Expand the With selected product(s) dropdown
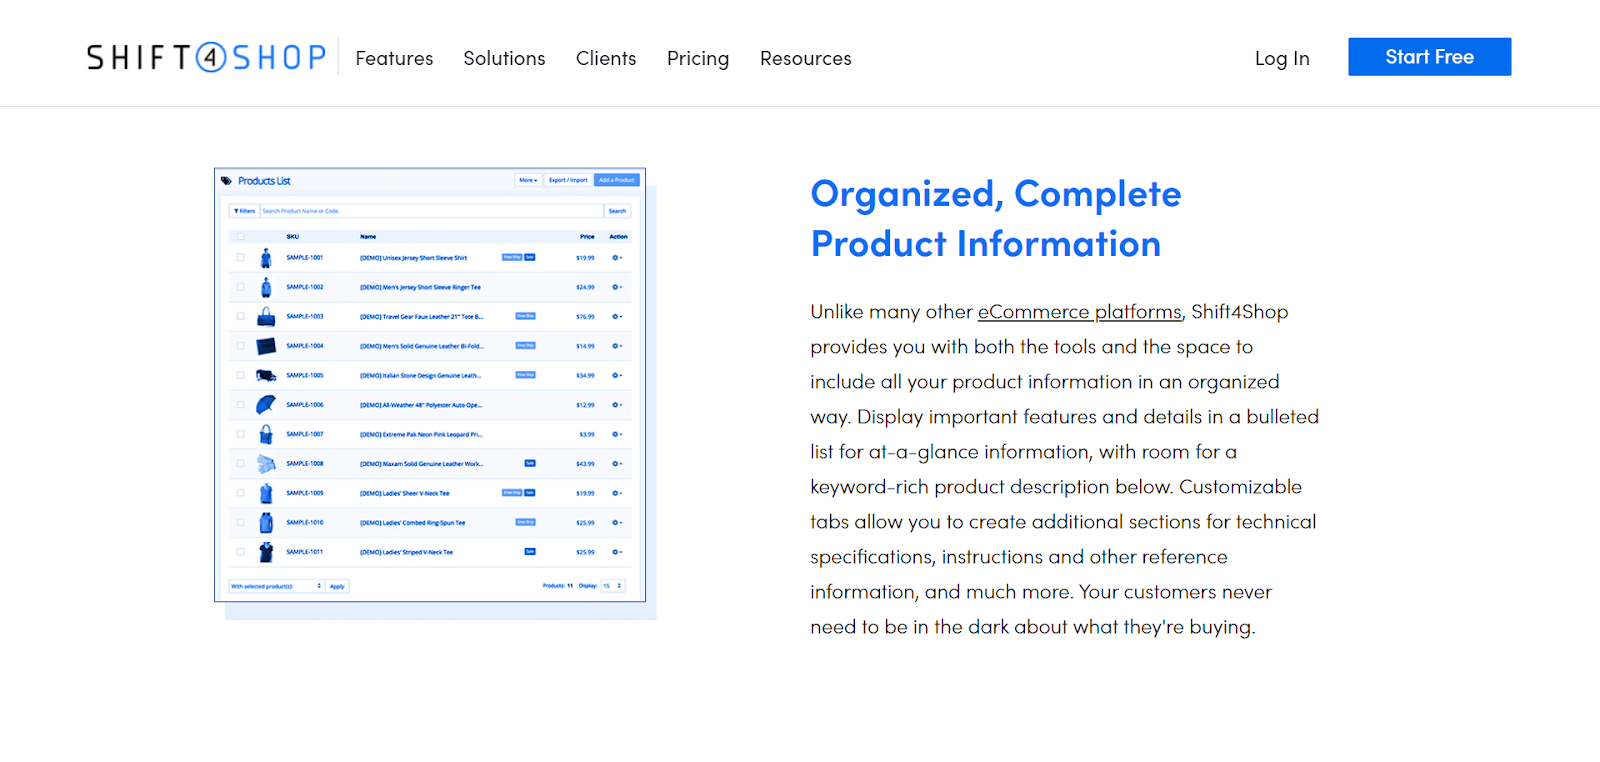The width and height of the screenshot is (1600, 762). click(277, 586)
